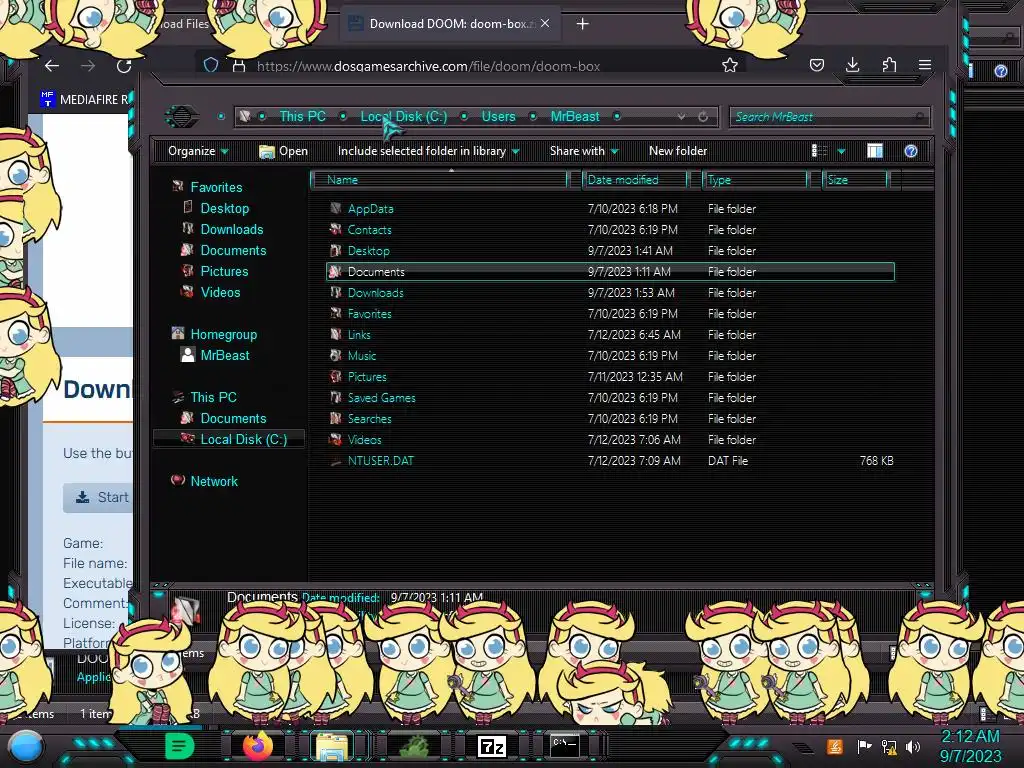Select the Saved Games folder
Viewport: 1024px width, 768px height.
click(x=611, y=398)
